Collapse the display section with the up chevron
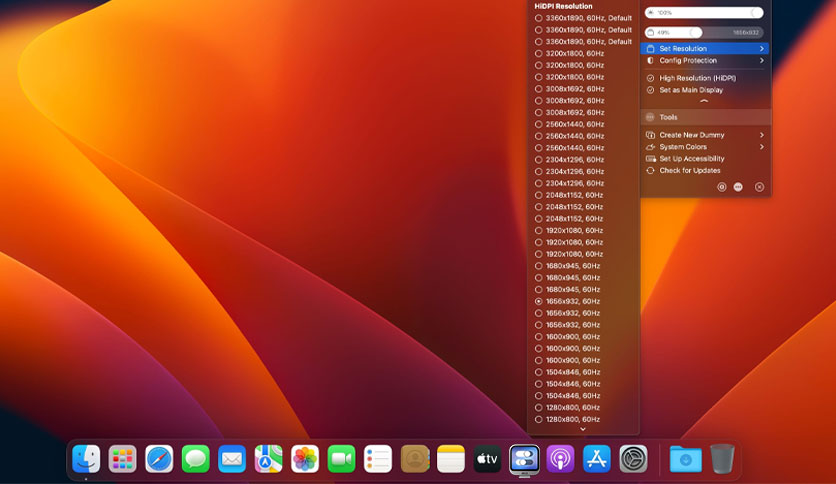Viewport: 836px width, 484px height. [704, 101]
